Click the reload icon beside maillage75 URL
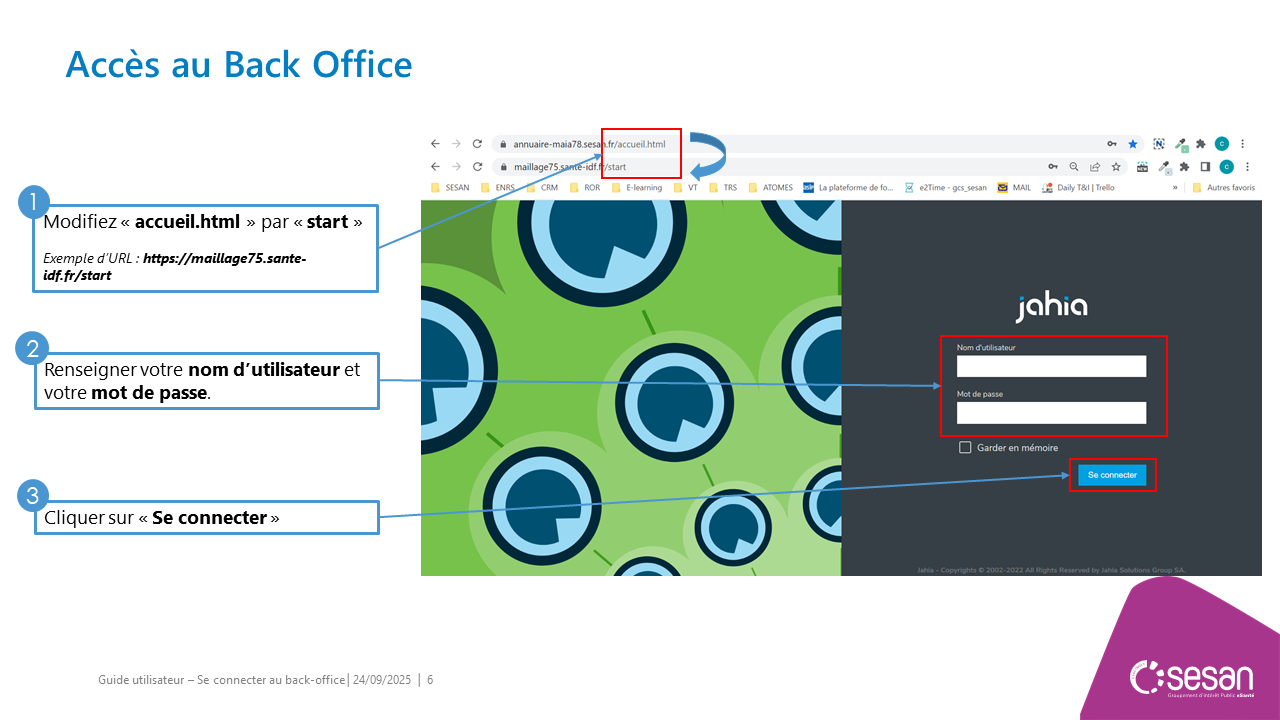This screenshot has width=1280, height=720. (x=477, y=166)
